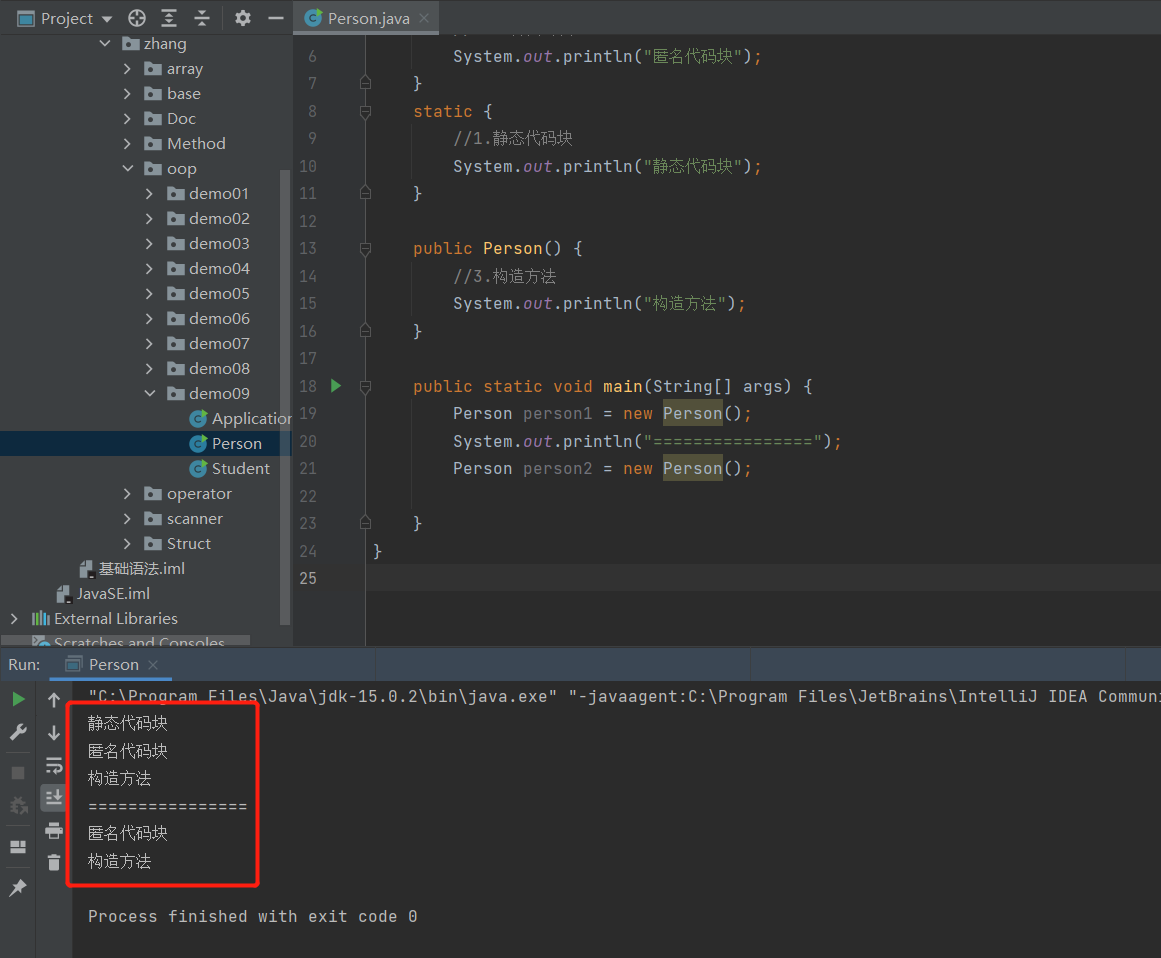
Task: Expand External Libraries node
Action: pyautogui.click(x=14, y=618)
